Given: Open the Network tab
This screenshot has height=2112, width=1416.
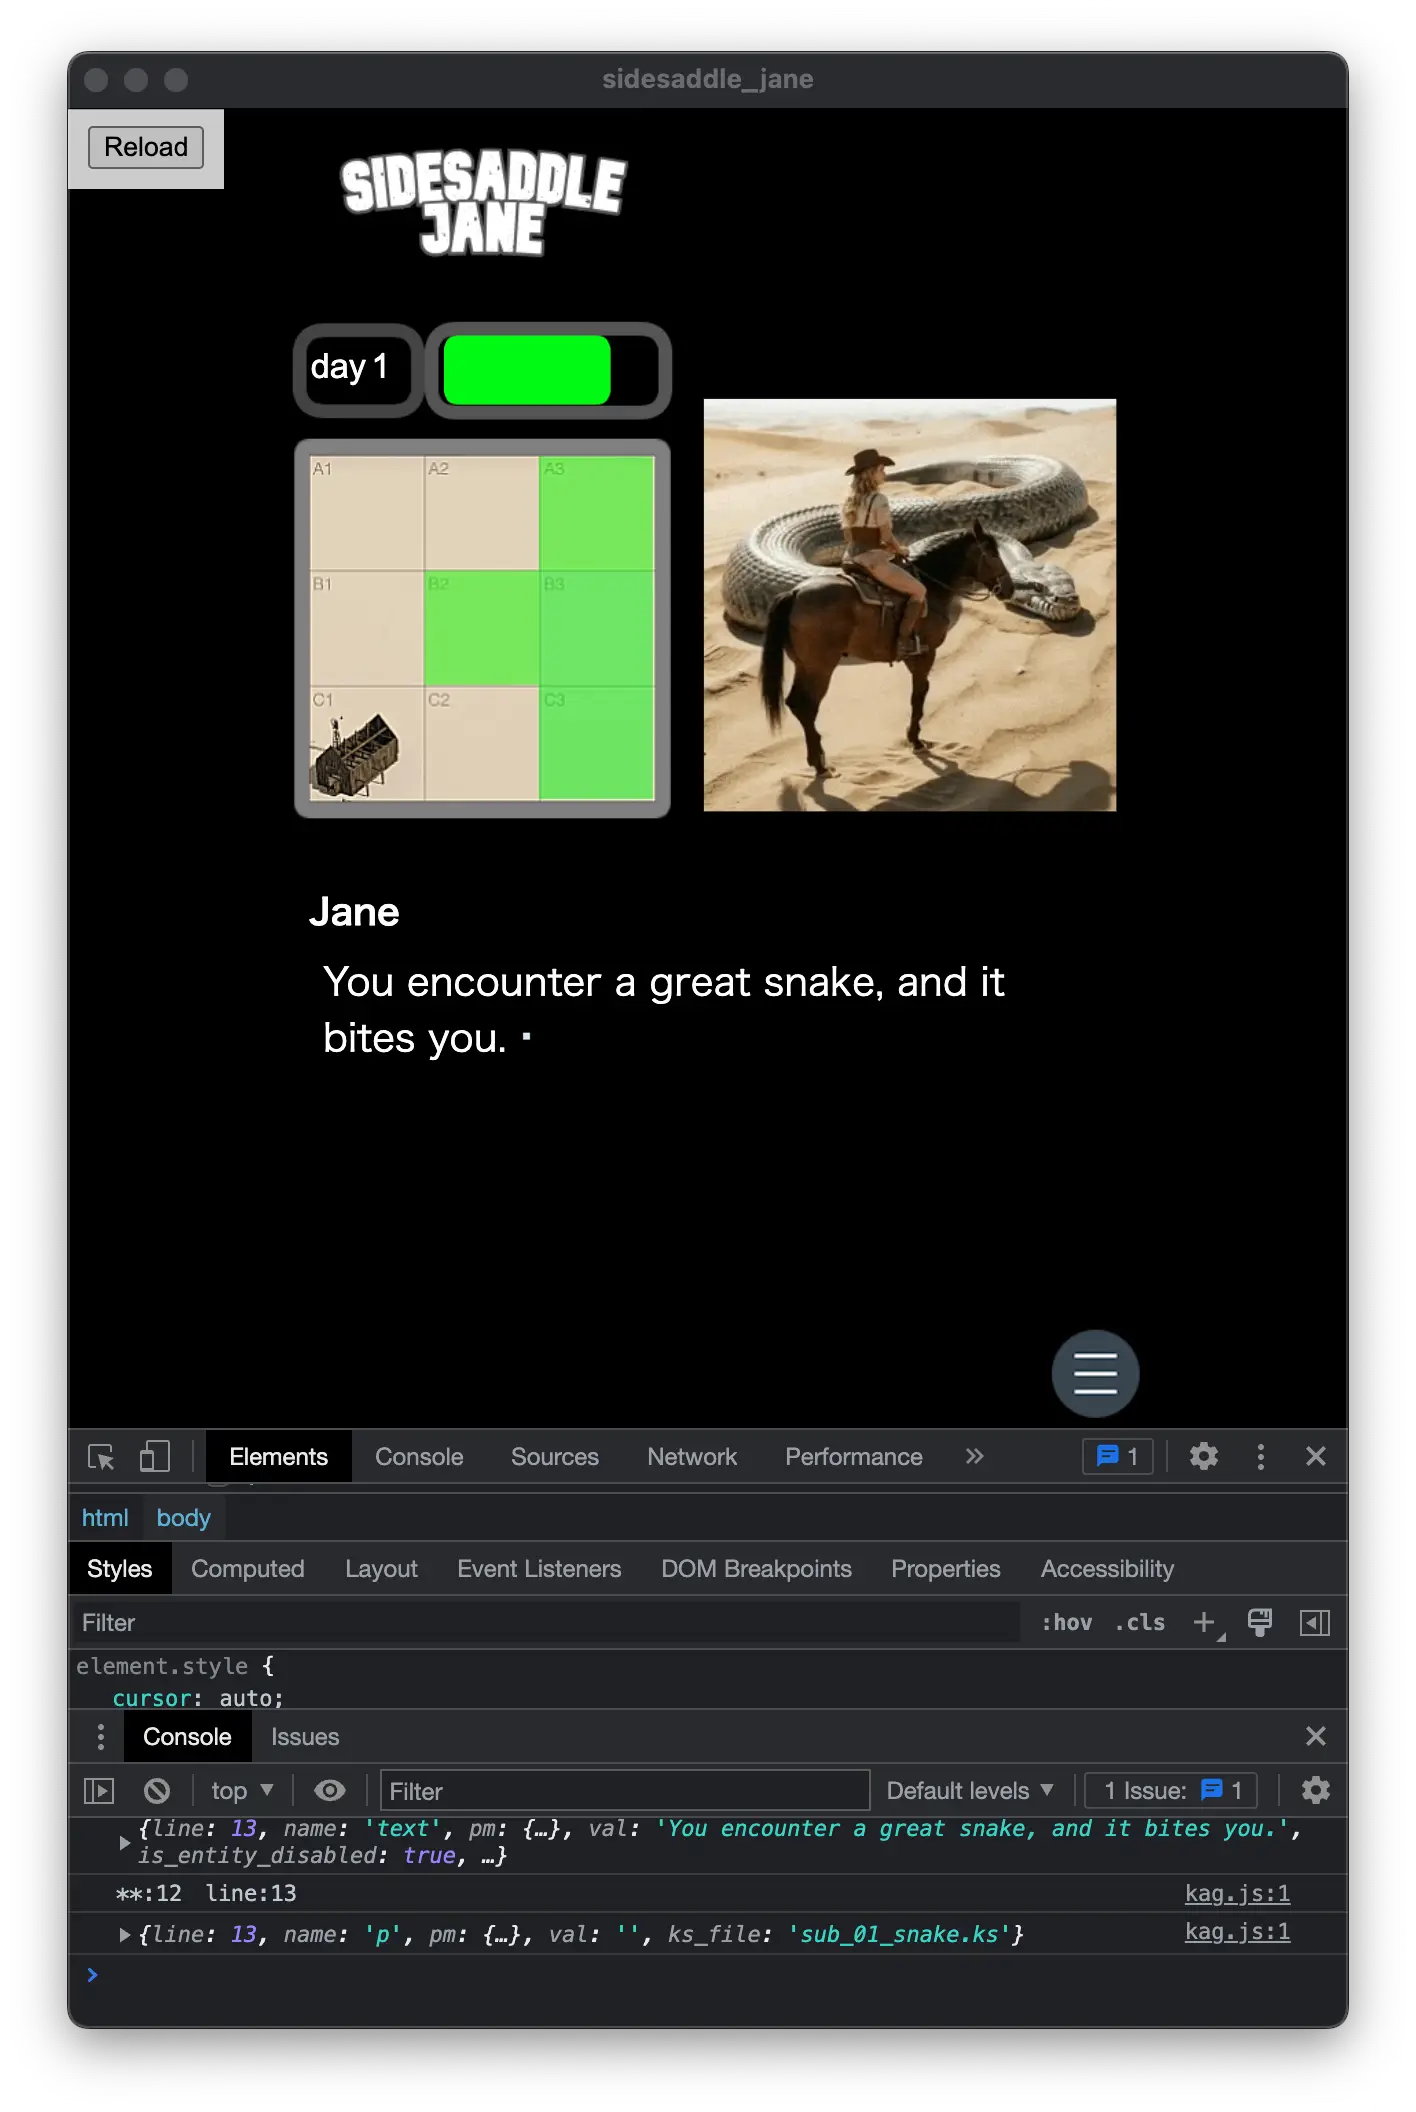Looking at the screenshot, I should click(x=692, y=1457).
